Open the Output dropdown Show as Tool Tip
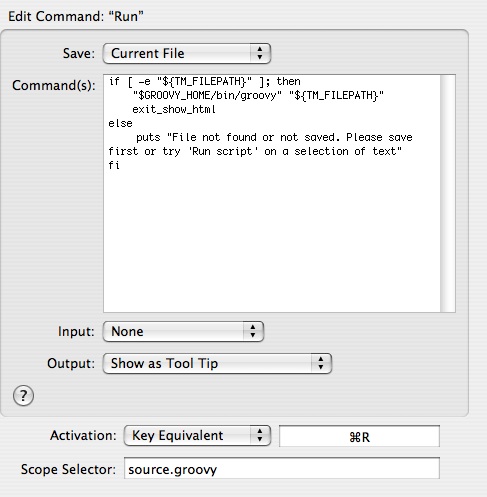The height and width of the screenshot is (497, 487). (217, 363)
